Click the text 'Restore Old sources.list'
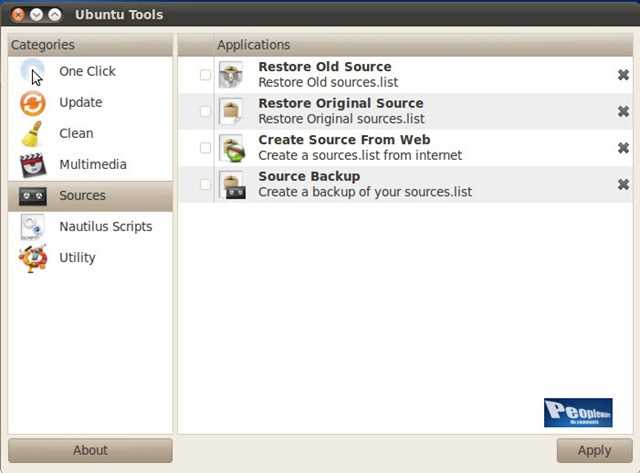The height and width of the screenshot is (473, 640). click(328, 82)
